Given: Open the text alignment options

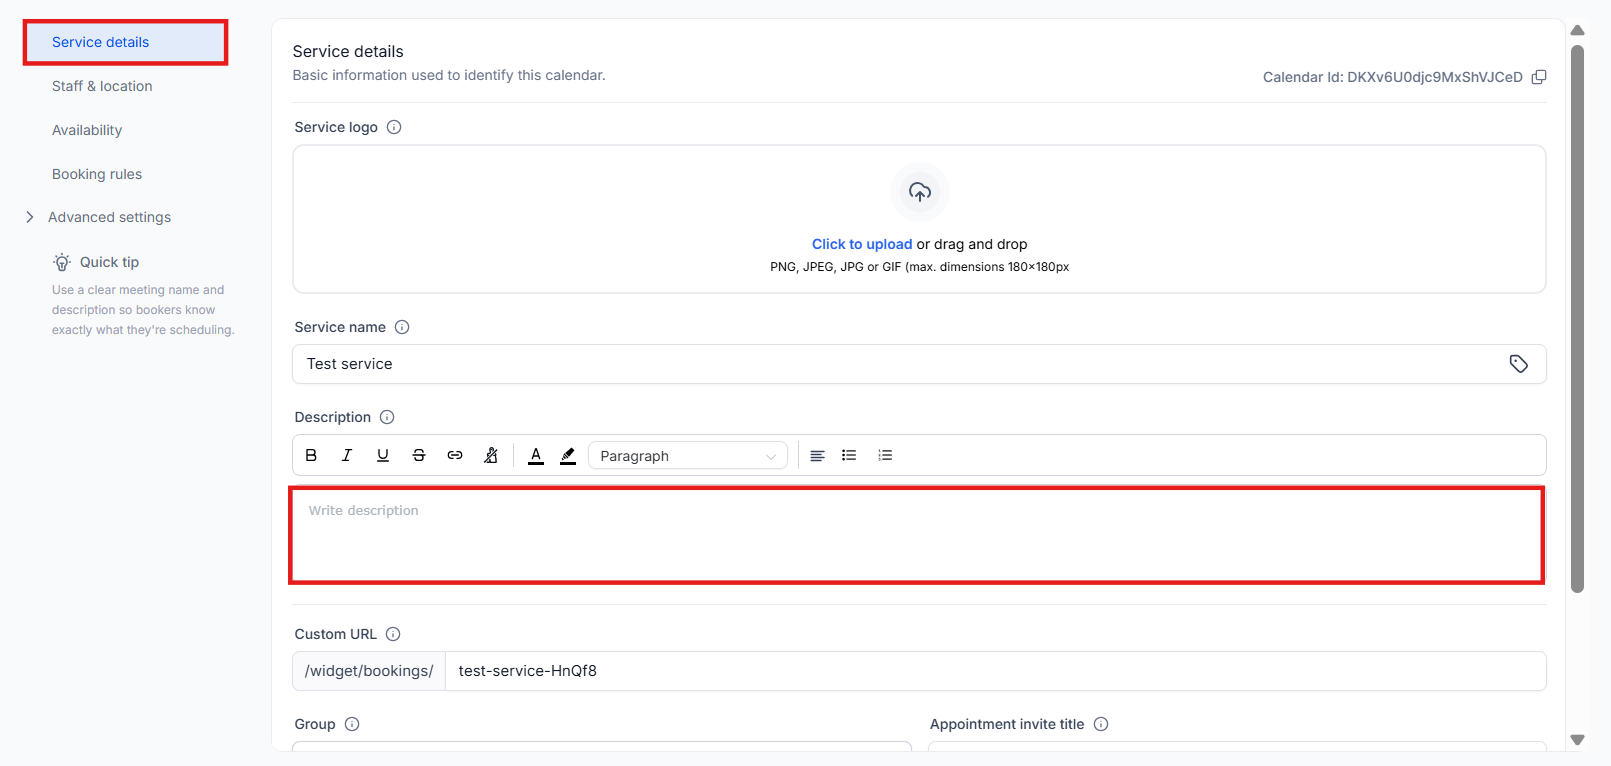Looking at the screenshot, I should pyautogui.click(x=817, y=455).
